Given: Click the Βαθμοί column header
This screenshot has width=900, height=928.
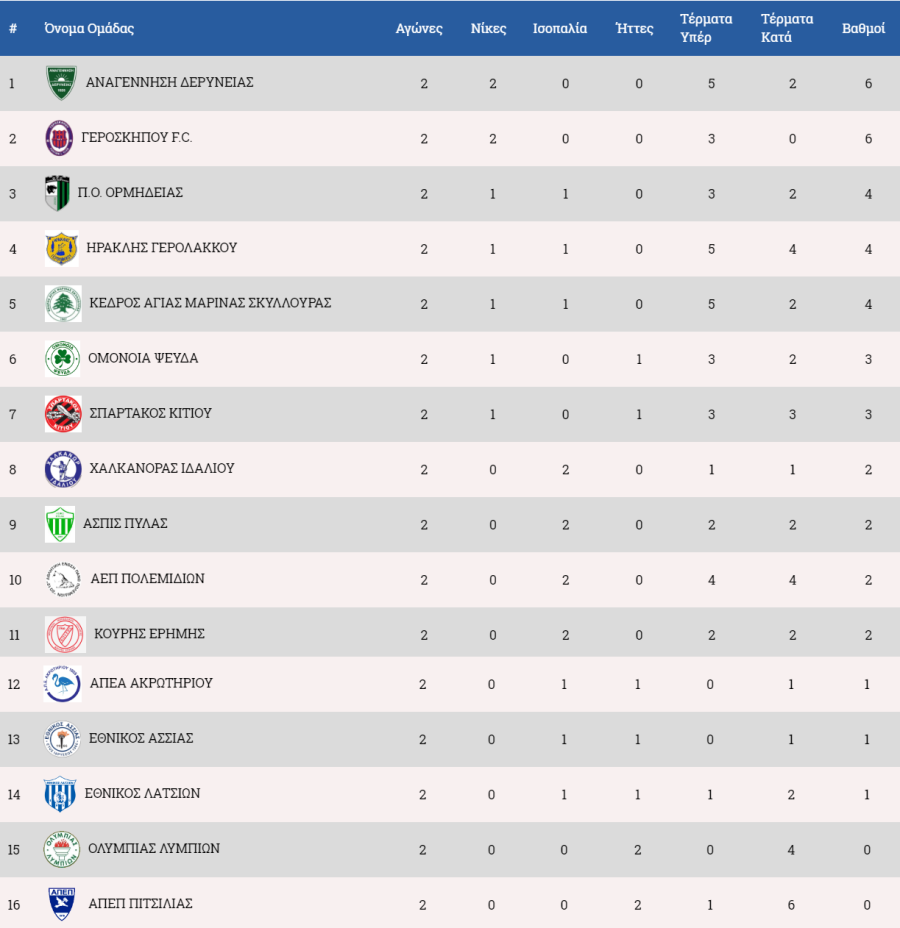Looking at the screenshot, I should (x=863, y=28).
